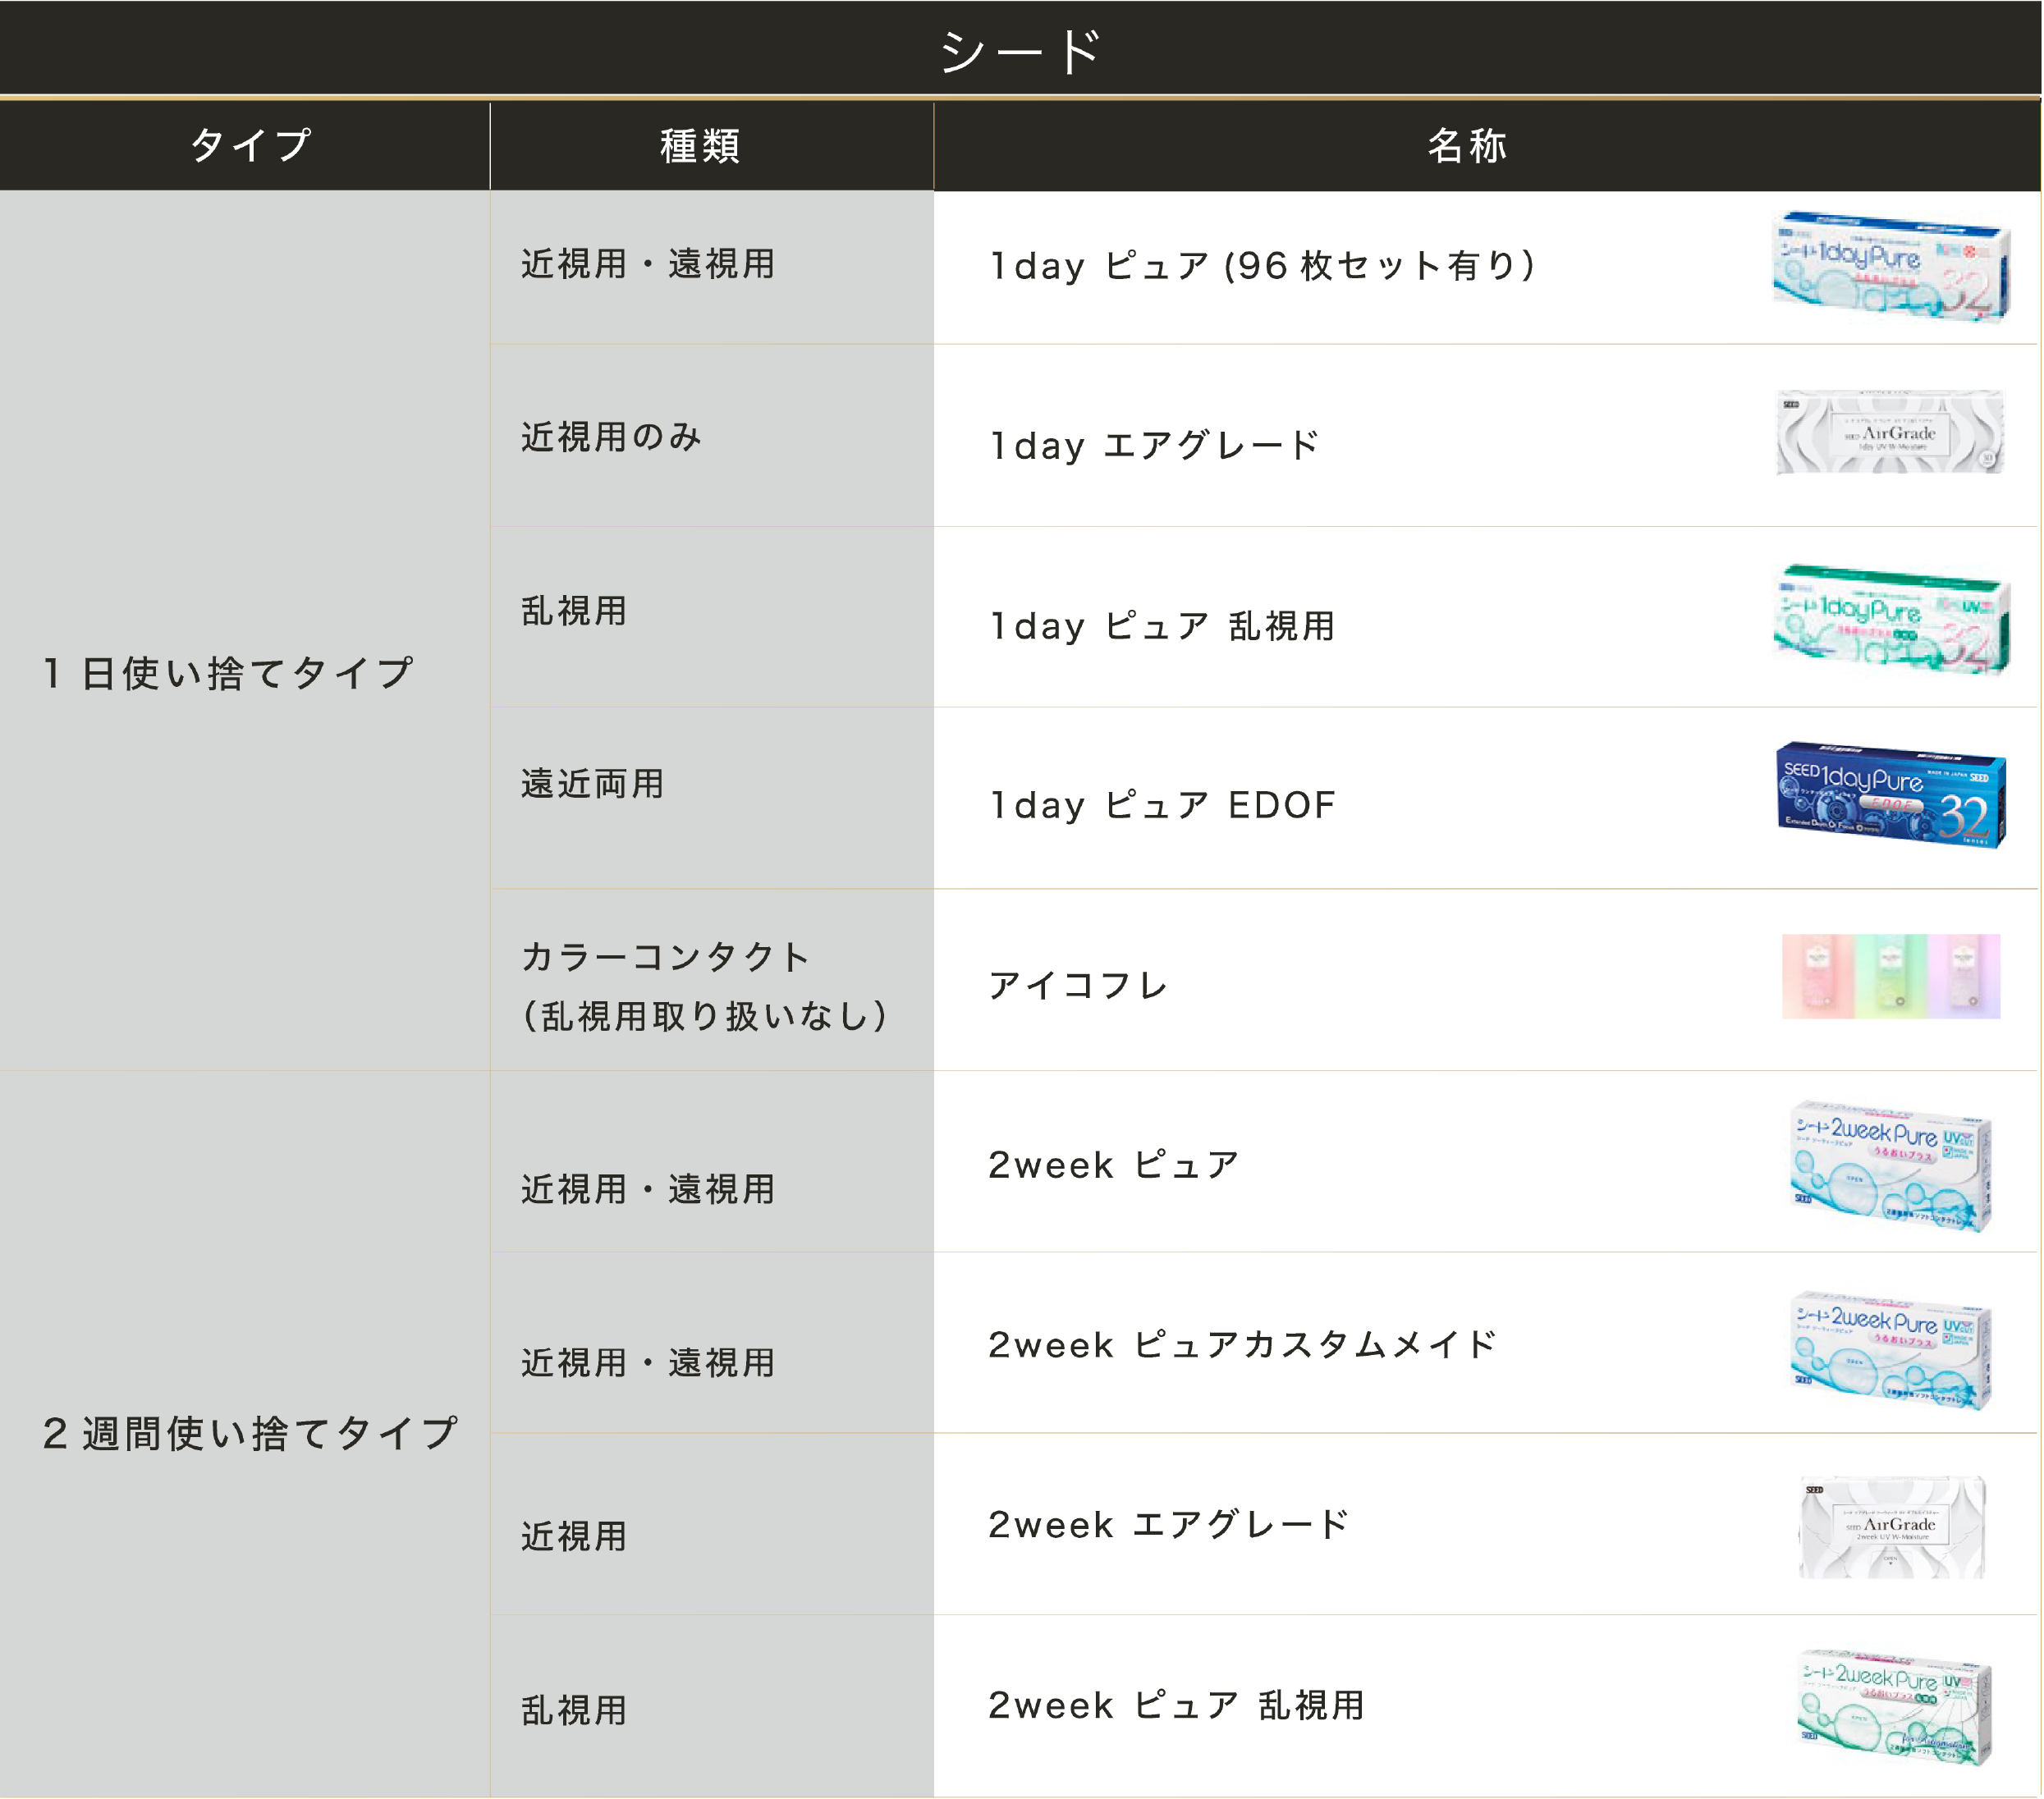Viewport: 2044px width, 1799px height.
Task: Click the 1day ピュア EDOF name
Action: 1162,805
